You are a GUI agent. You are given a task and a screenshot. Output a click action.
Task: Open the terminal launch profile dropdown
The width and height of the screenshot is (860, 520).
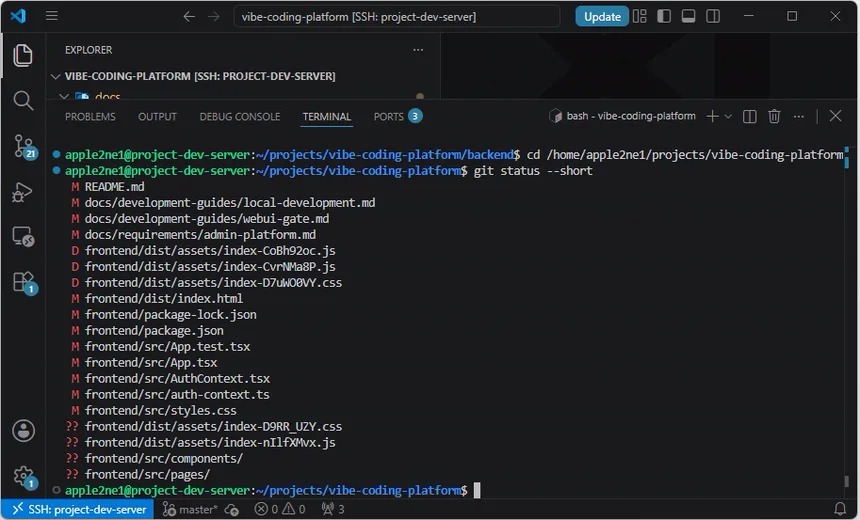728,116
